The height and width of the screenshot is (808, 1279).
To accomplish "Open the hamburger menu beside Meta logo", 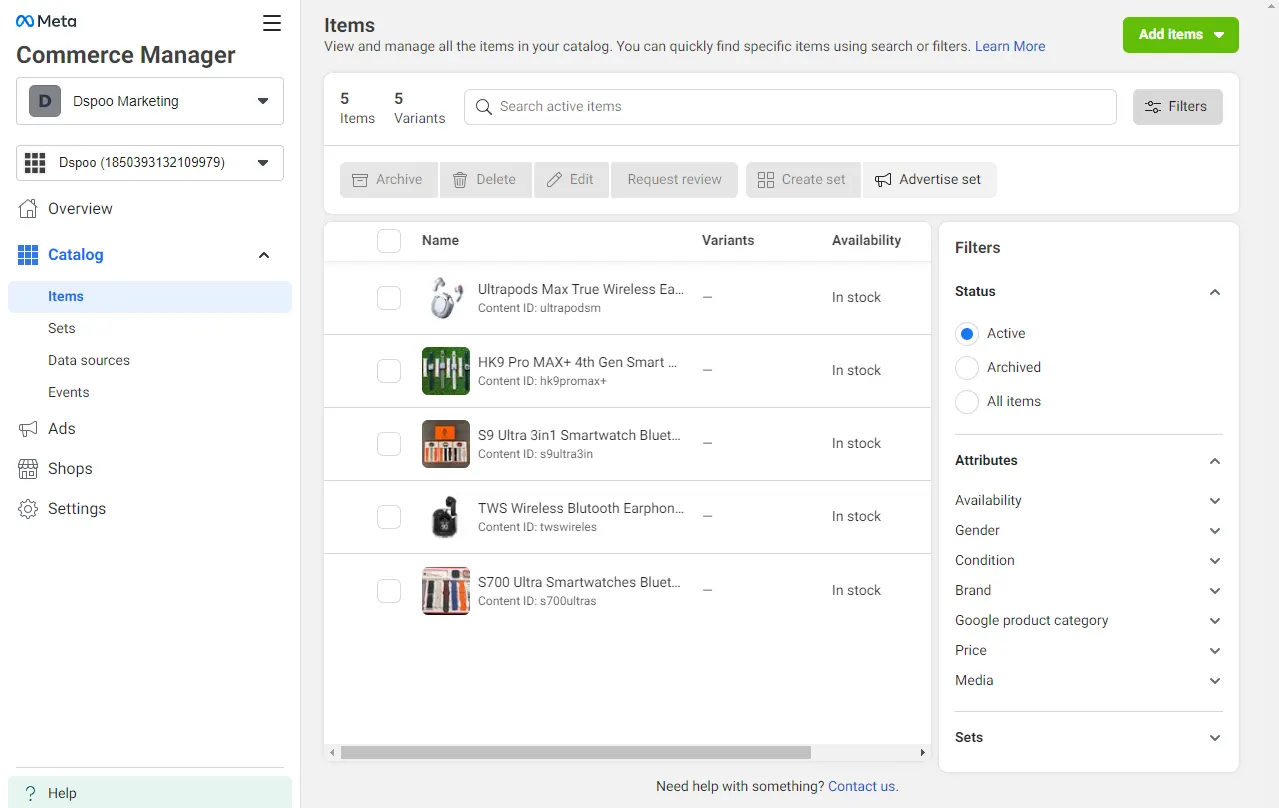I will click(272, 23).
